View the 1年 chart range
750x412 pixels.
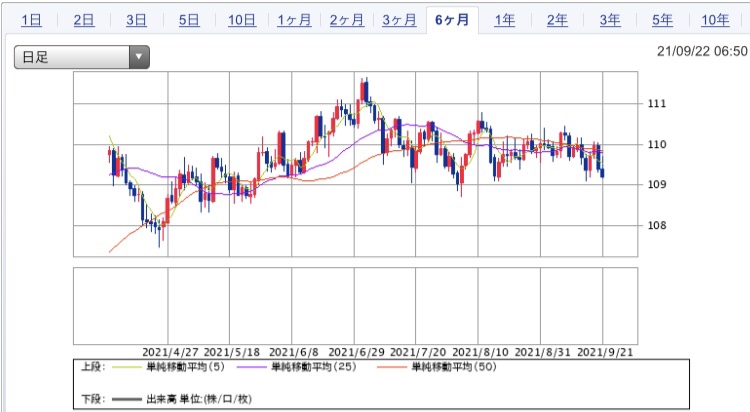click(x=505, y=20)
